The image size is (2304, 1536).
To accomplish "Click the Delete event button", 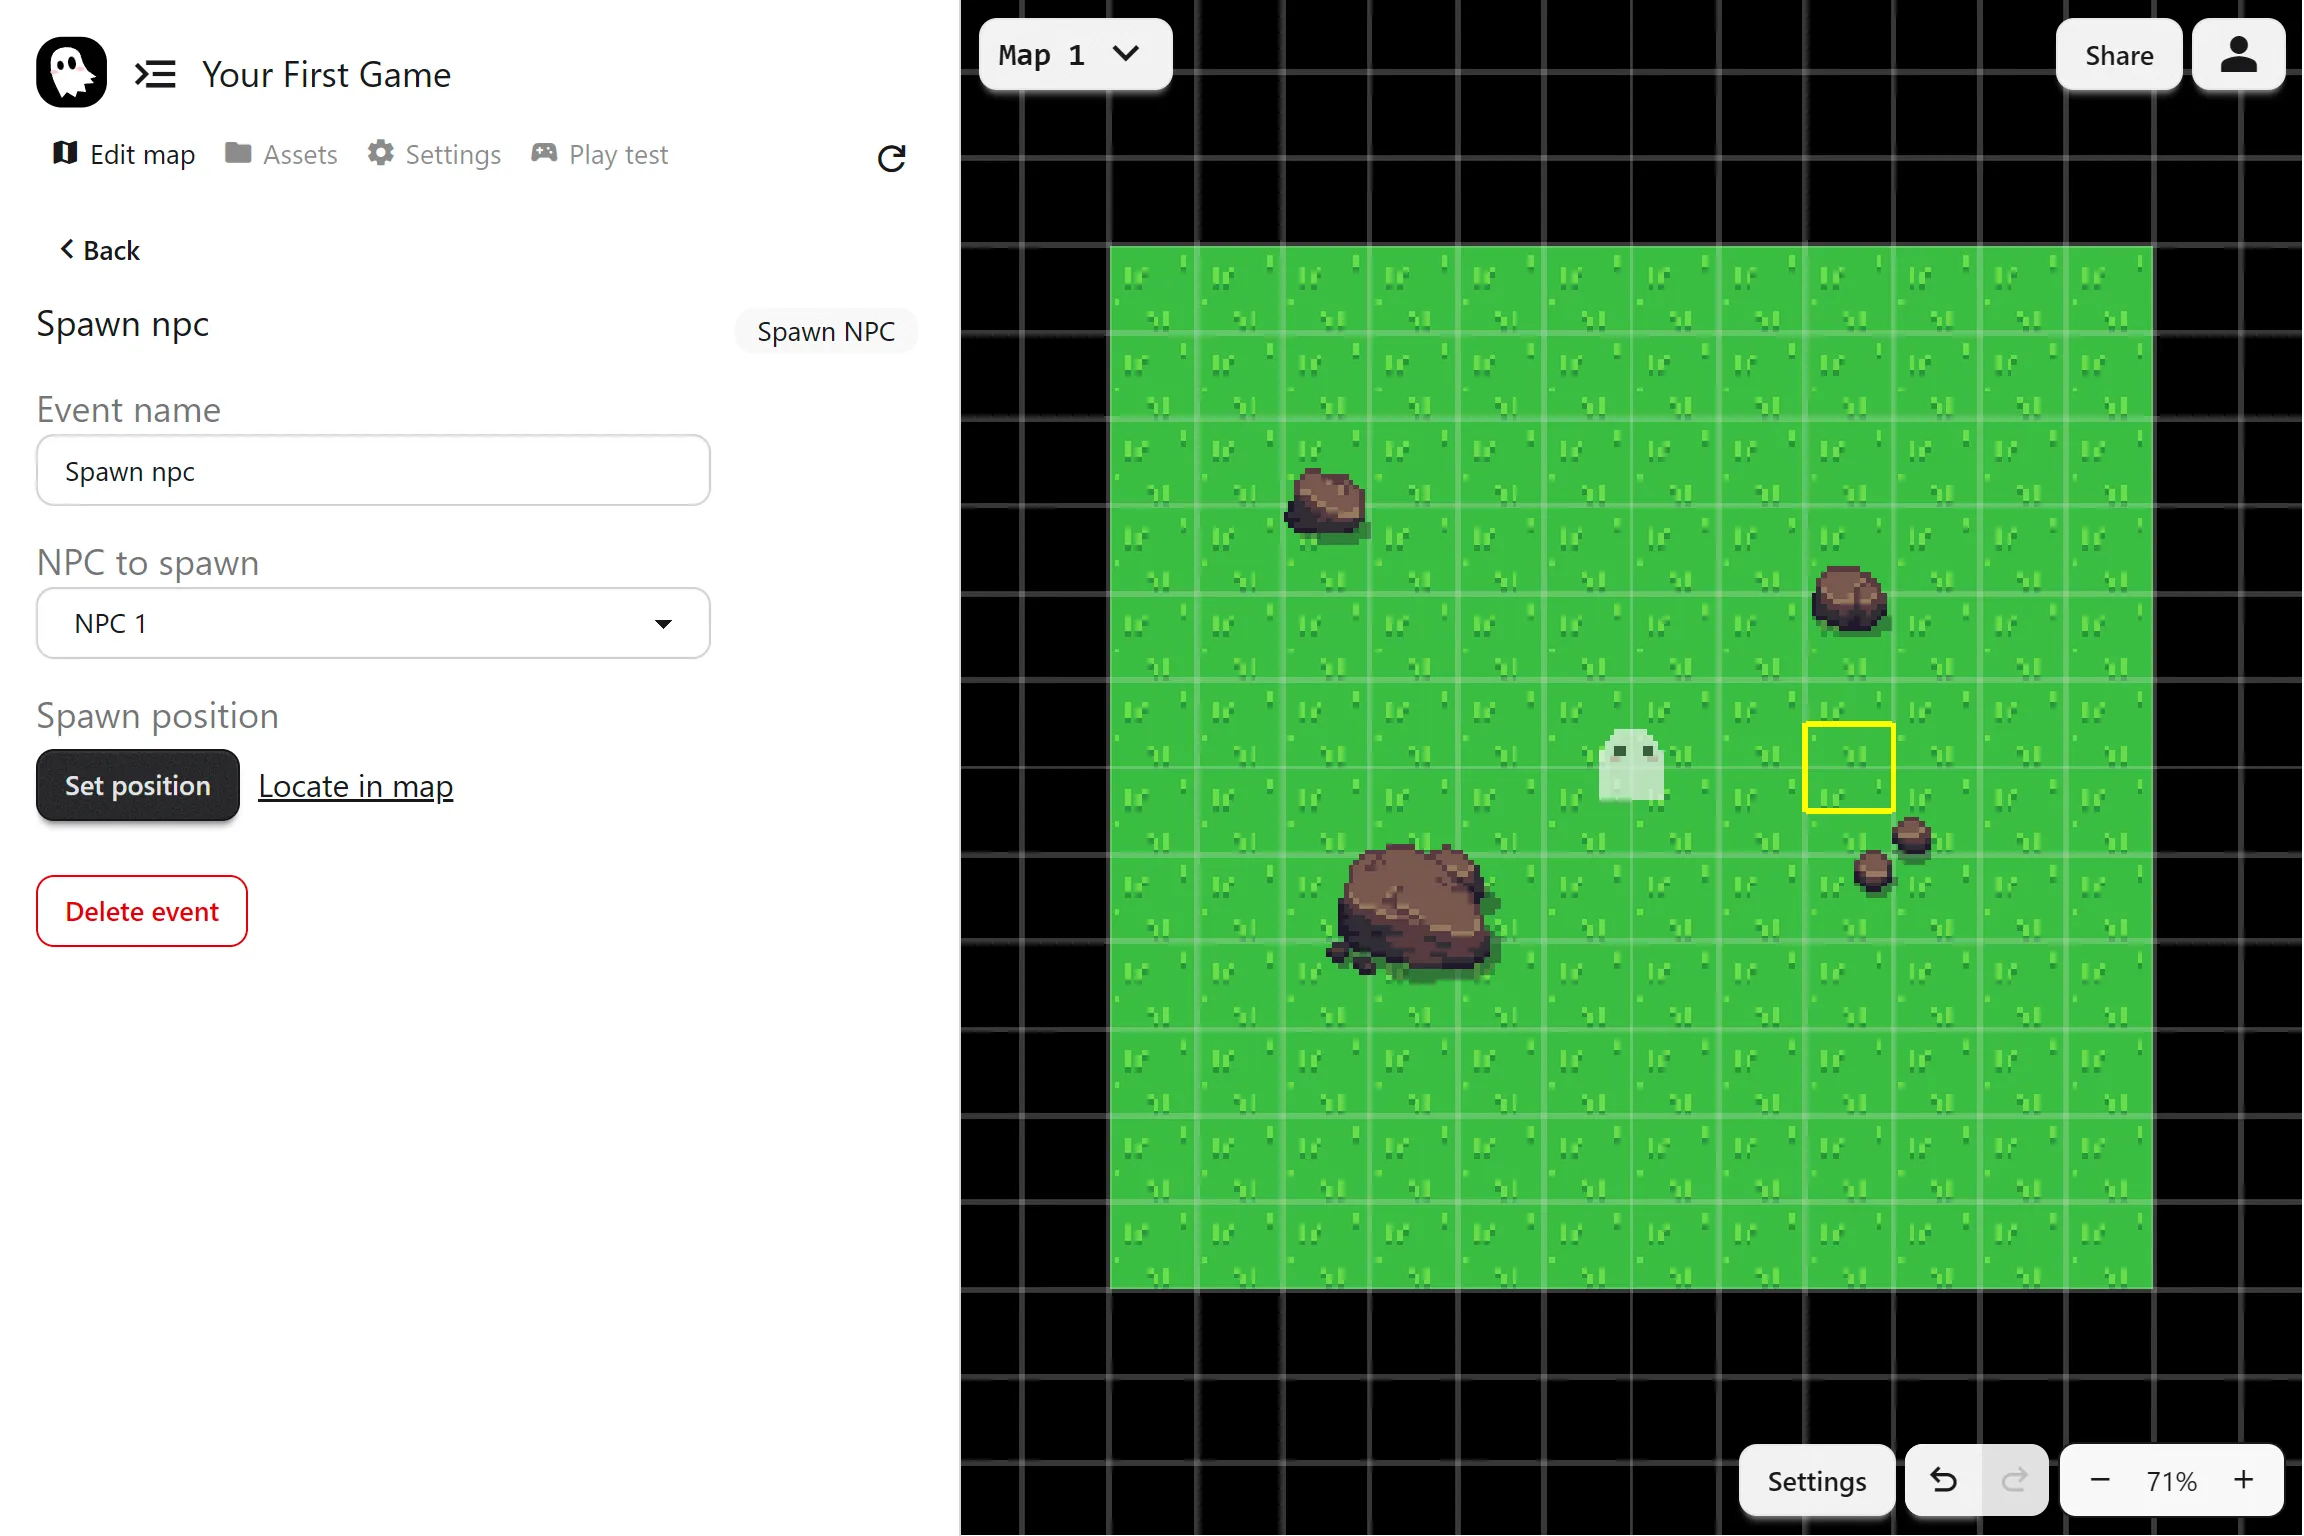I will pos(142,911).
